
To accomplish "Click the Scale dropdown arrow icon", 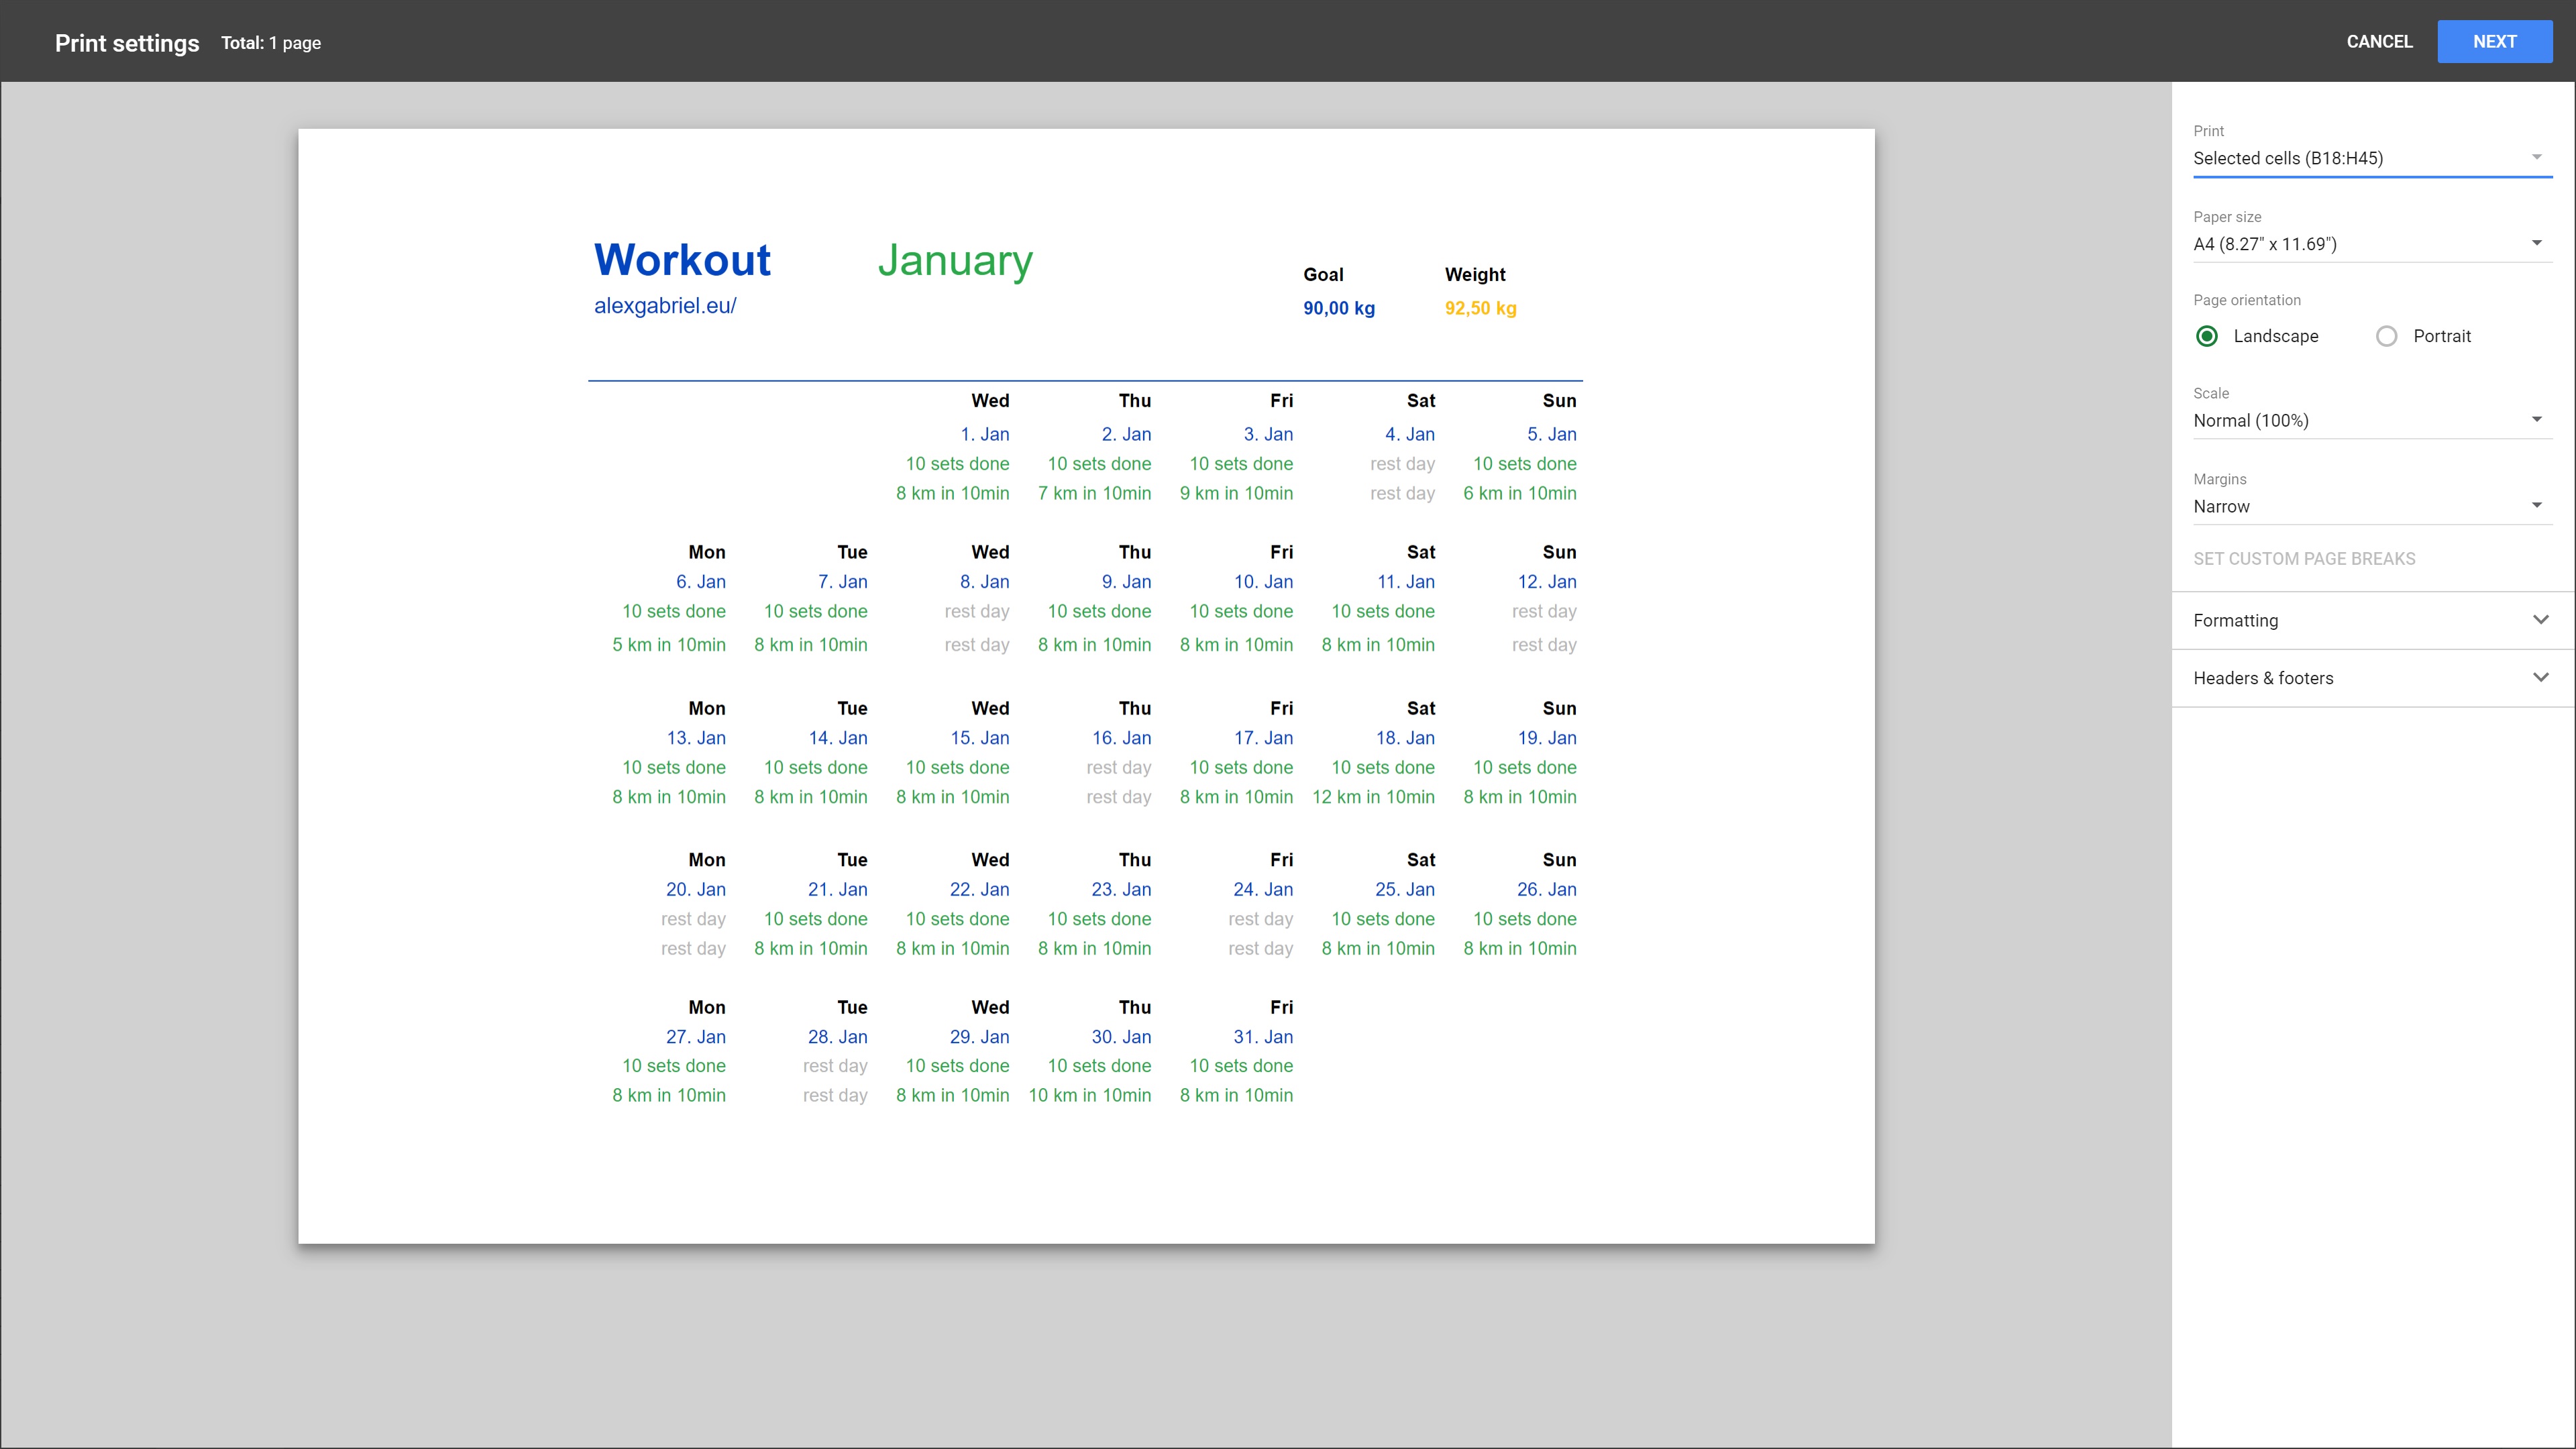I will 2536,419.
